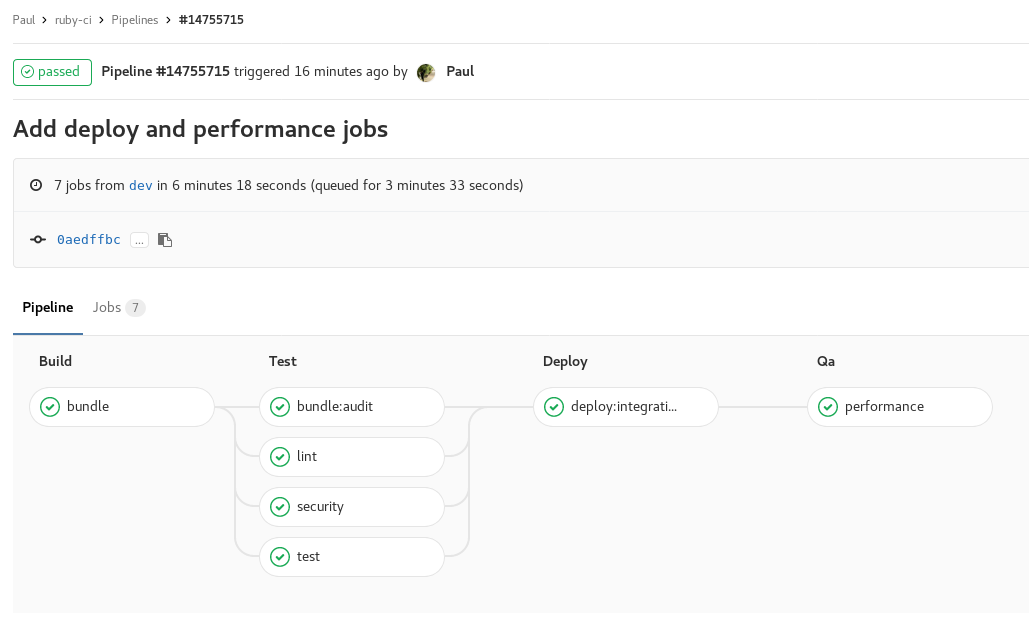Select the Pipeline tab
1029x627 pixels.
click(x=48, y=307)
